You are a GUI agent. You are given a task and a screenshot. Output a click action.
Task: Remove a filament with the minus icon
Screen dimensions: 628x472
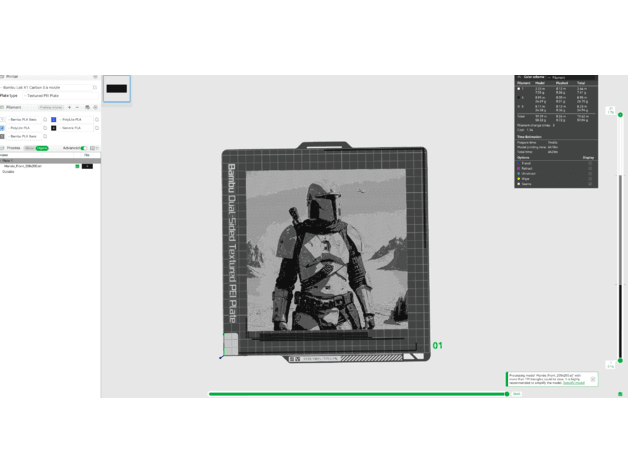pyautogui.click(x=77, y=107)
